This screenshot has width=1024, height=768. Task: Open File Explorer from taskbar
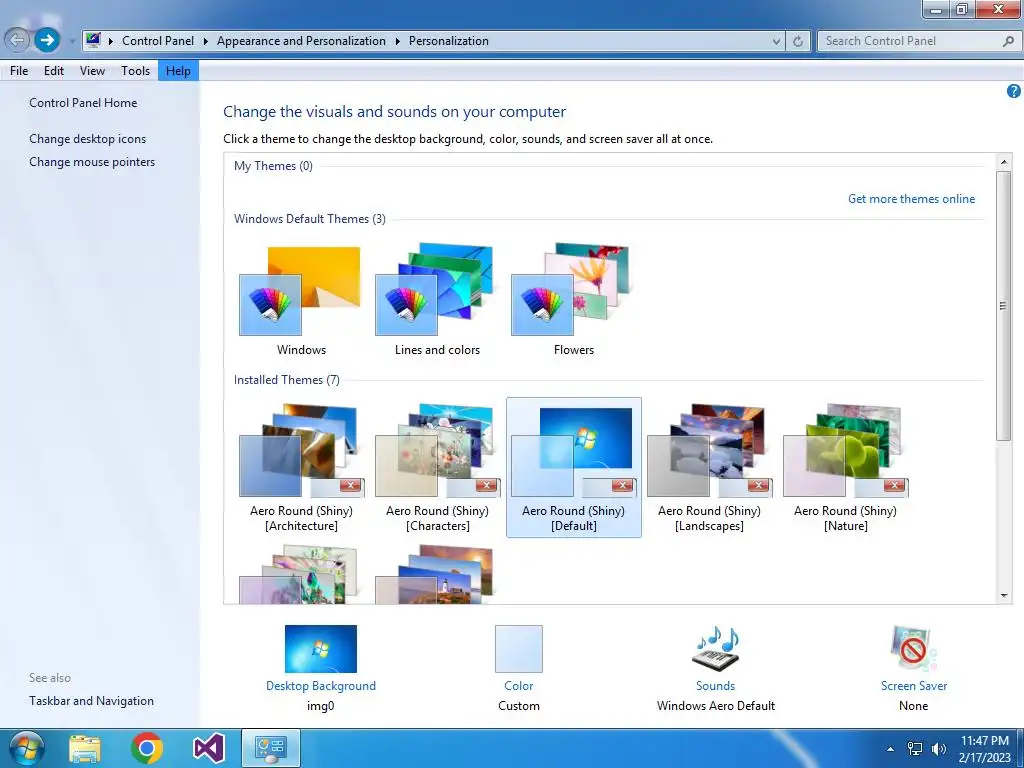click(85, 749)
